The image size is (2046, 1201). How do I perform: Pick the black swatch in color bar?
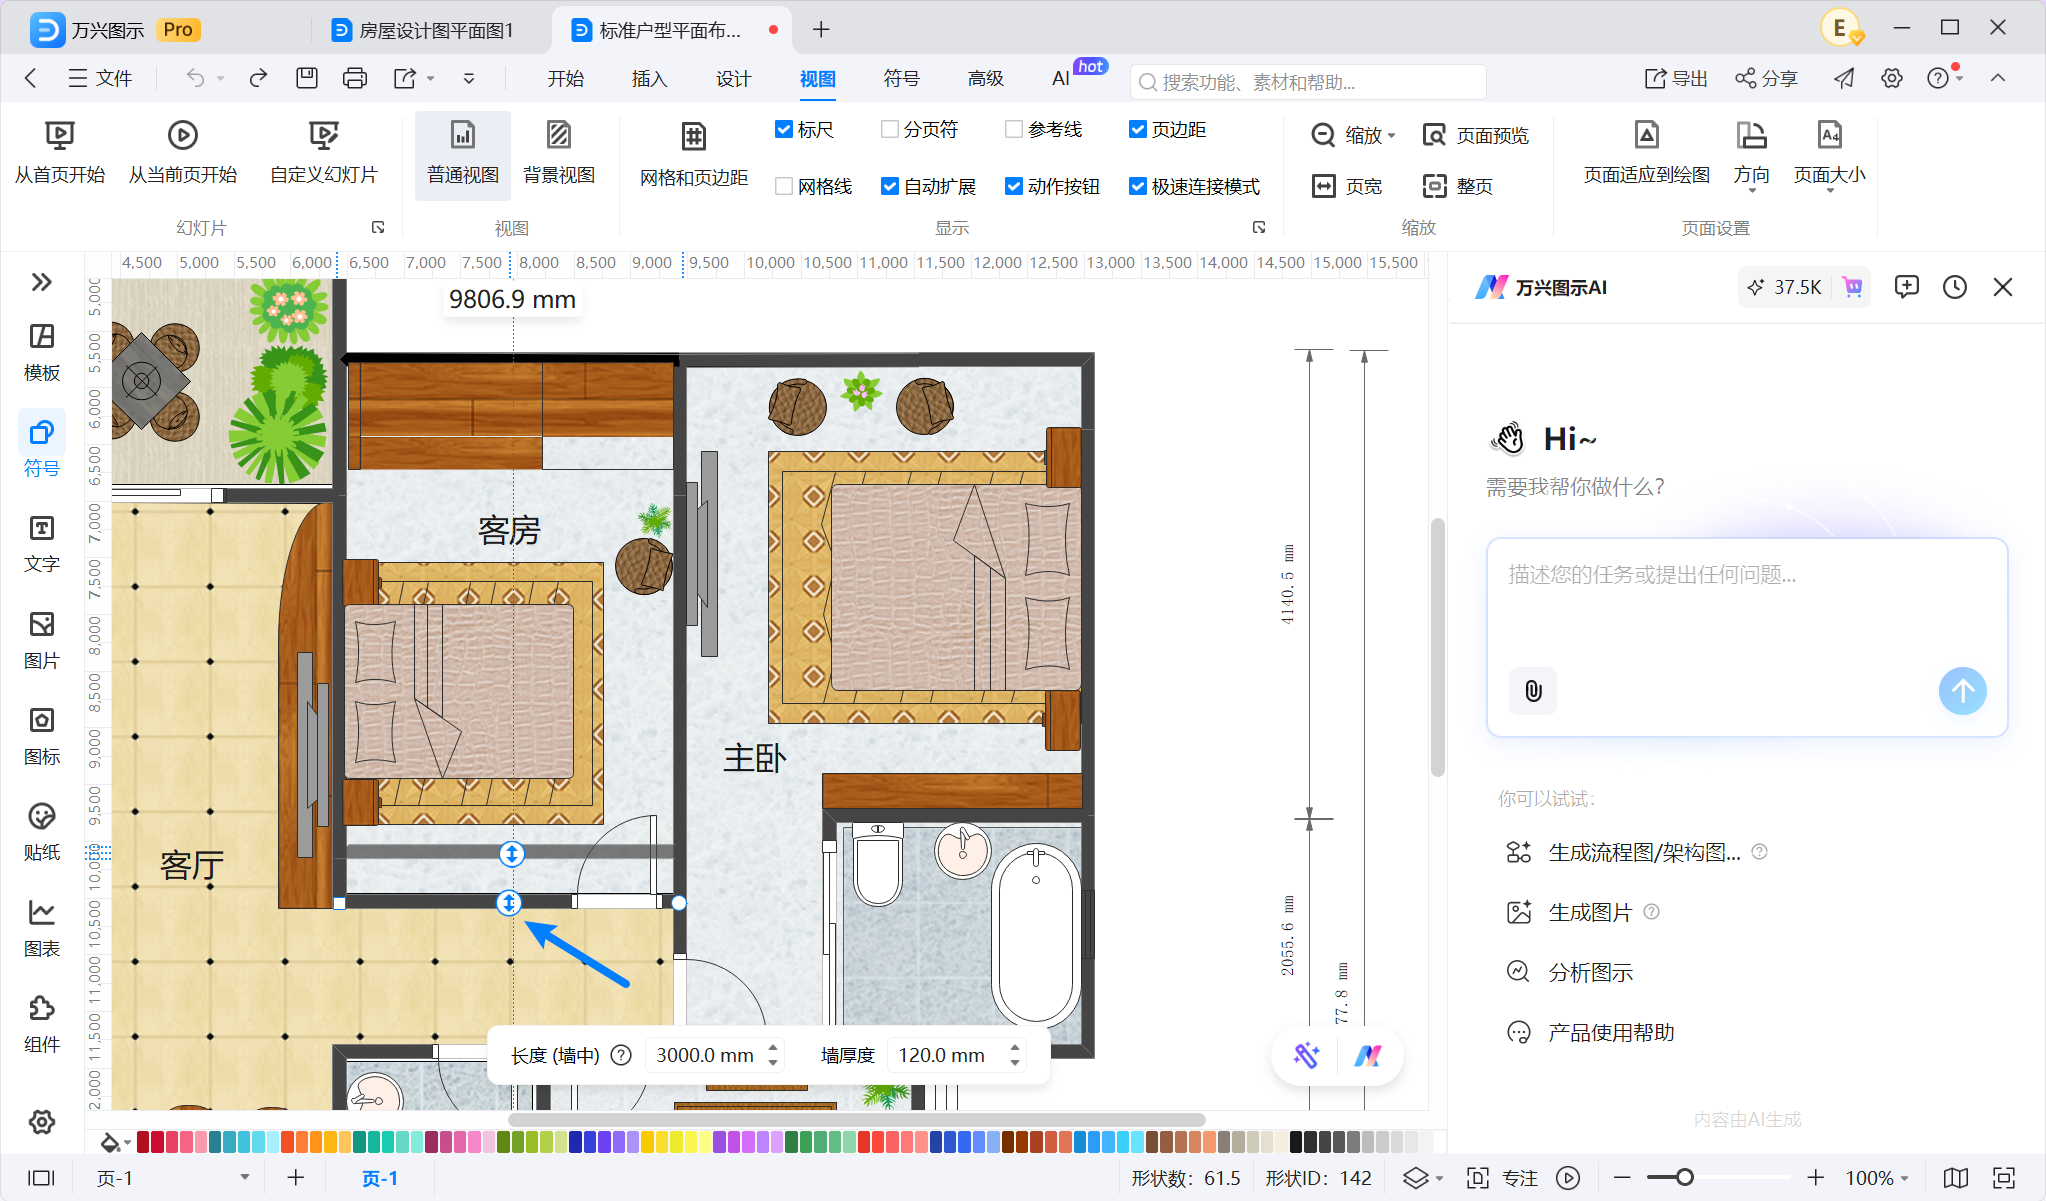[x=1296, y=1142]
